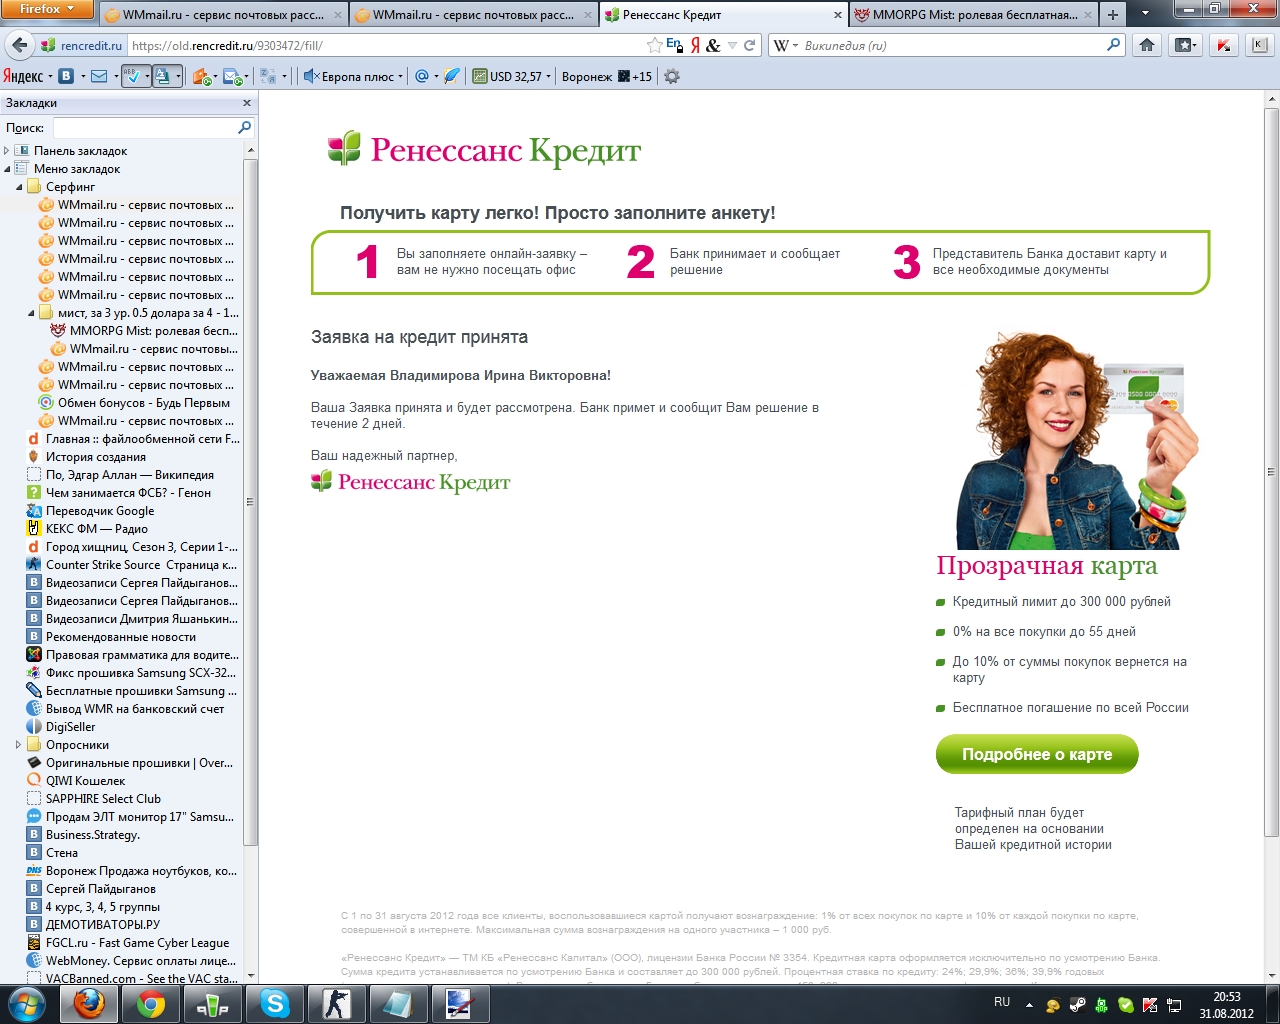Viewport: 1280px width, 1024px height.
Task: Open the Firefox application menu
Action: (47, 9)
